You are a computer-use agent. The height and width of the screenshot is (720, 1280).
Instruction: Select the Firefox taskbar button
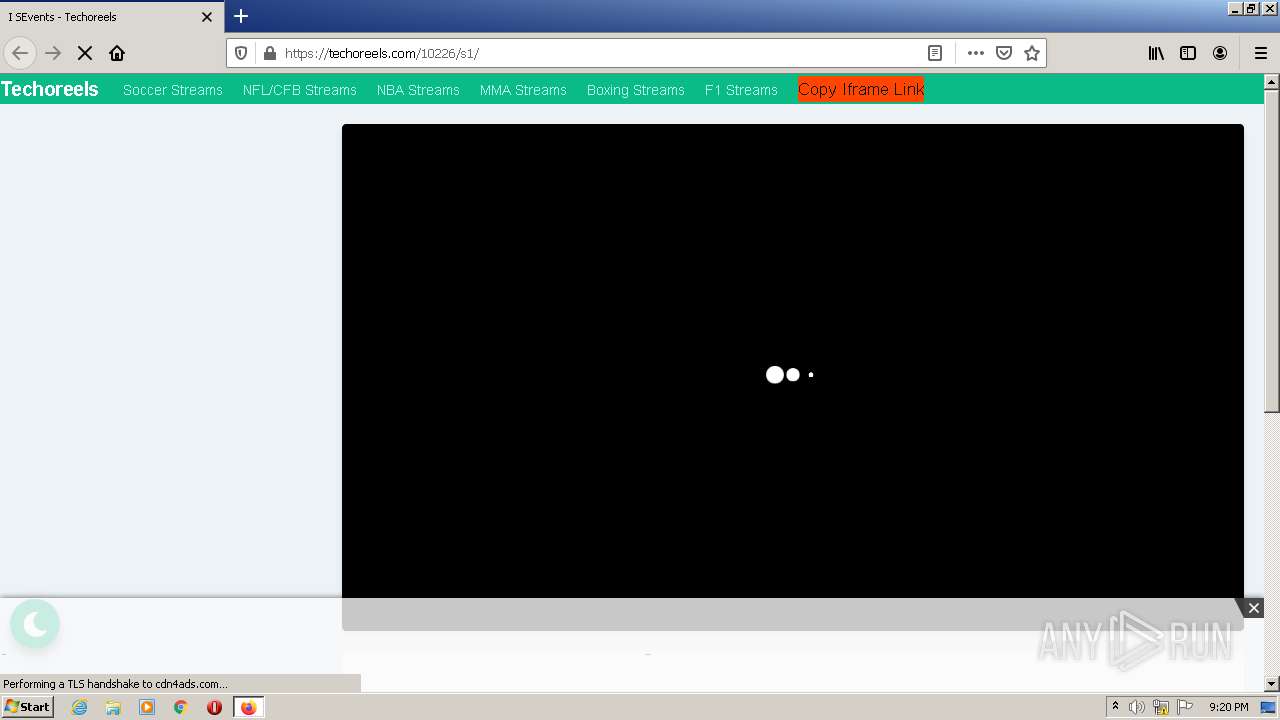(248, 707)
